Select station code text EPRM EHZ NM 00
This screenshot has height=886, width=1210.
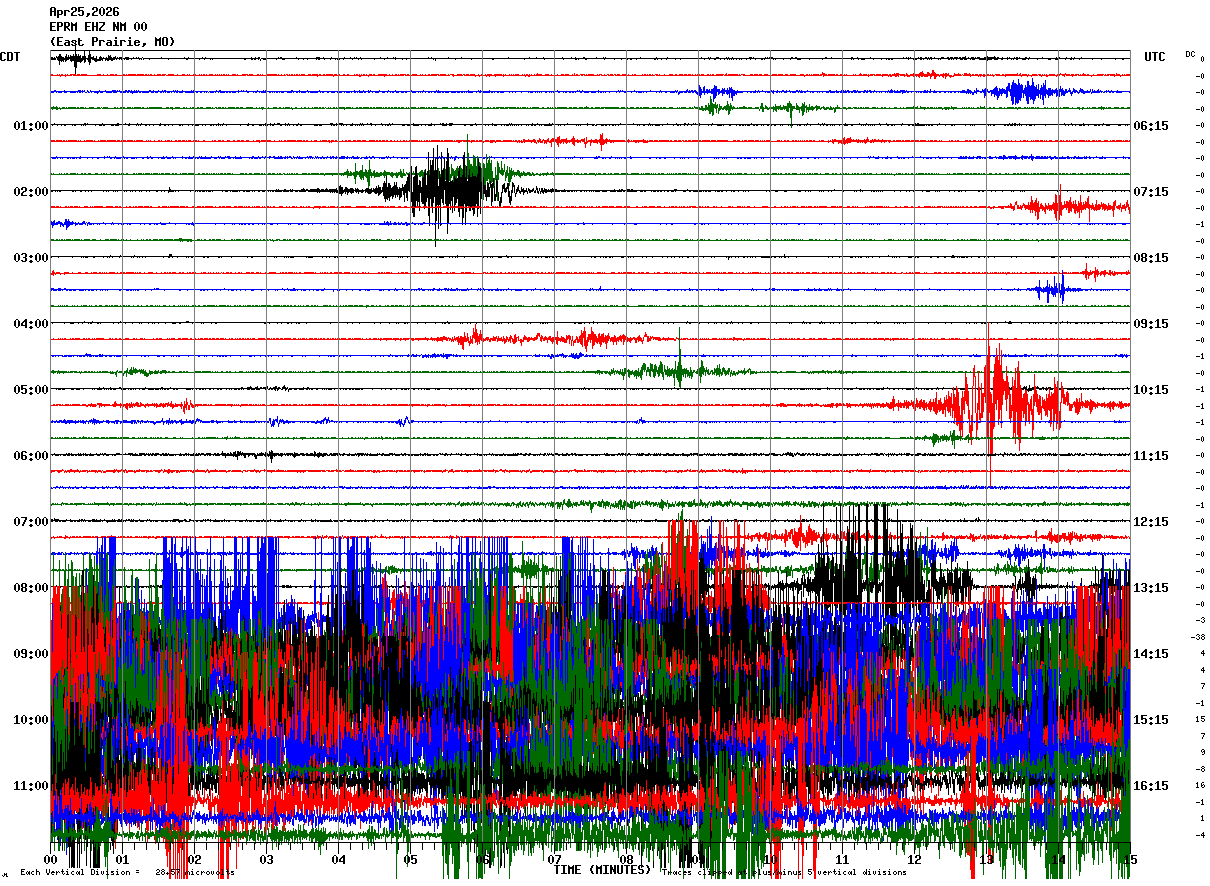pyautogui.click(x=98, y=27)
